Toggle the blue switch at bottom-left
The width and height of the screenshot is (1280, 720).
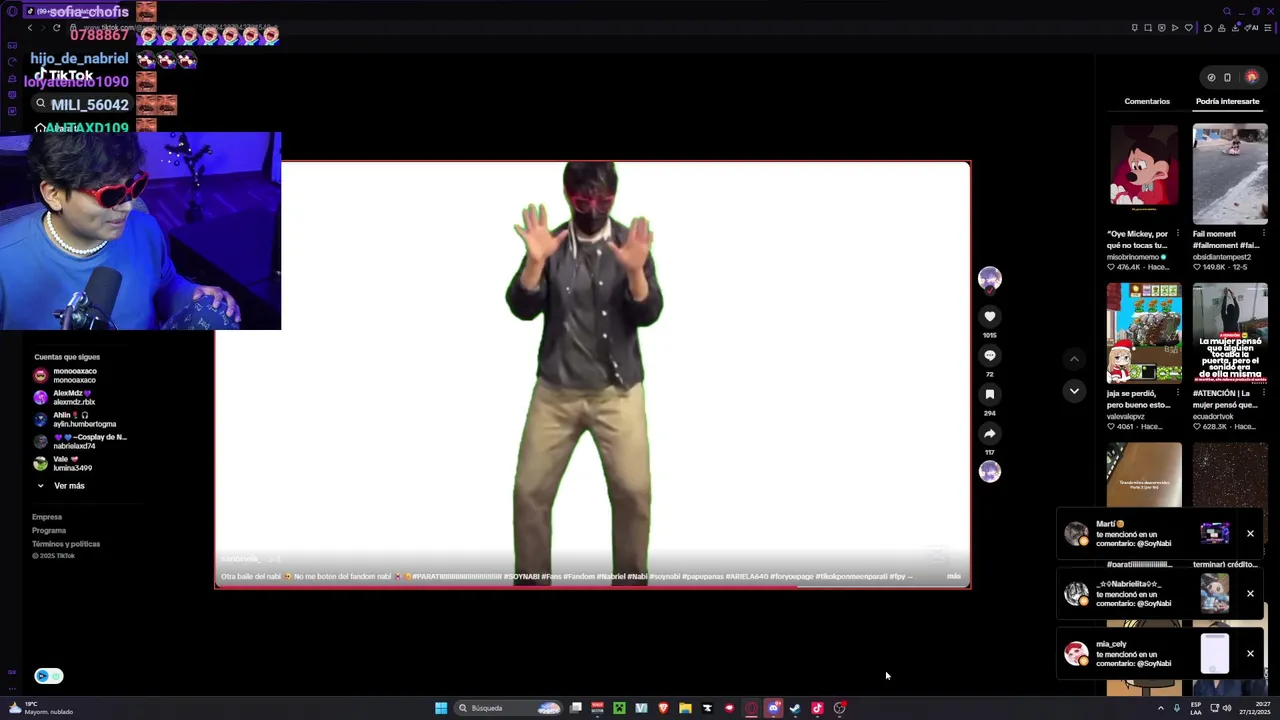click(49, 676)
